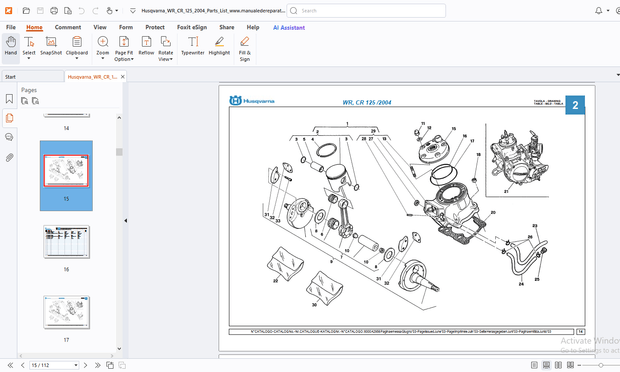Click the Foxit application logo icon
This screenshot has height=372, width=620.
click(8, 11)
